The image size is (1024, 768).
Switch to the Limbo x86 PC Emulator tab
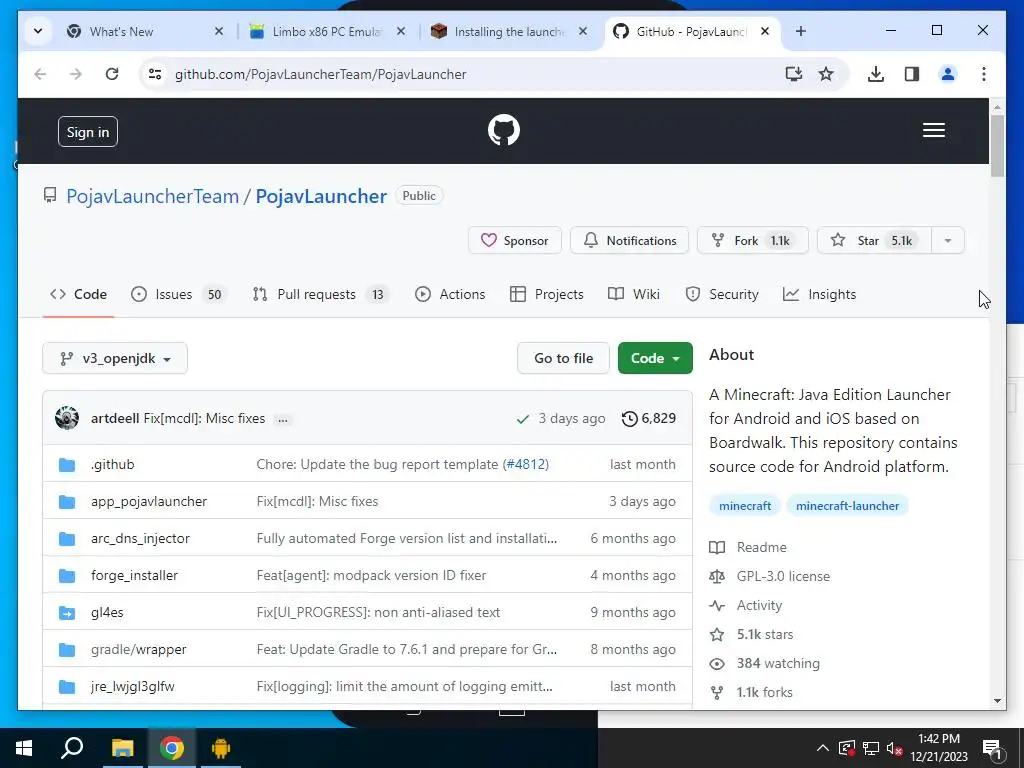(x=328, y=31)
